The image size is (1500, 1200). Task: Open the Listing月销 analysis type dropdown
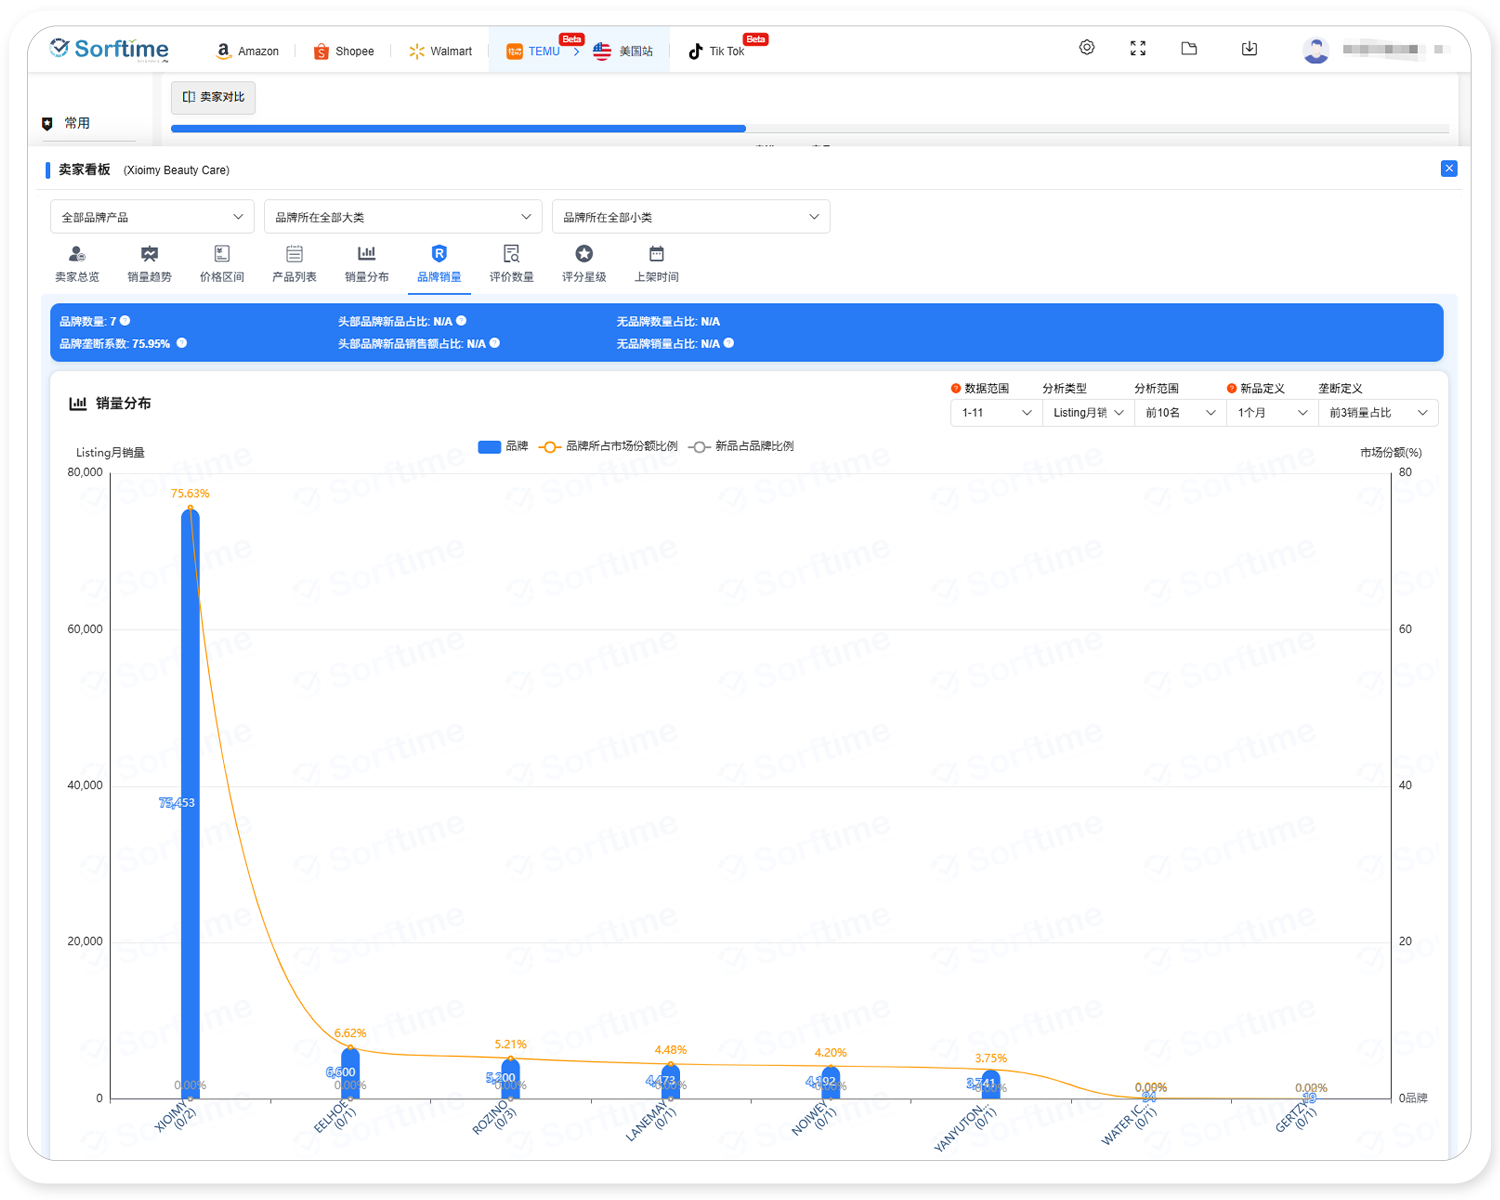tap(1088, 413)
